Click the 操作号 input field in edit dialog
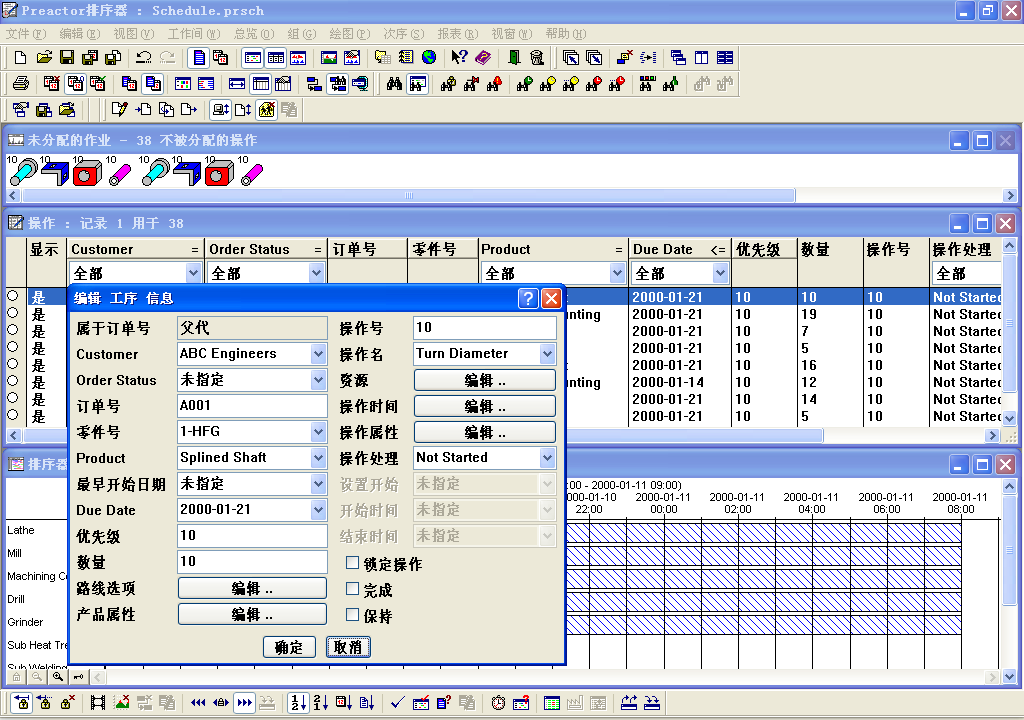This screenshot has height=720, width=1024. click(x=485, y=327)
